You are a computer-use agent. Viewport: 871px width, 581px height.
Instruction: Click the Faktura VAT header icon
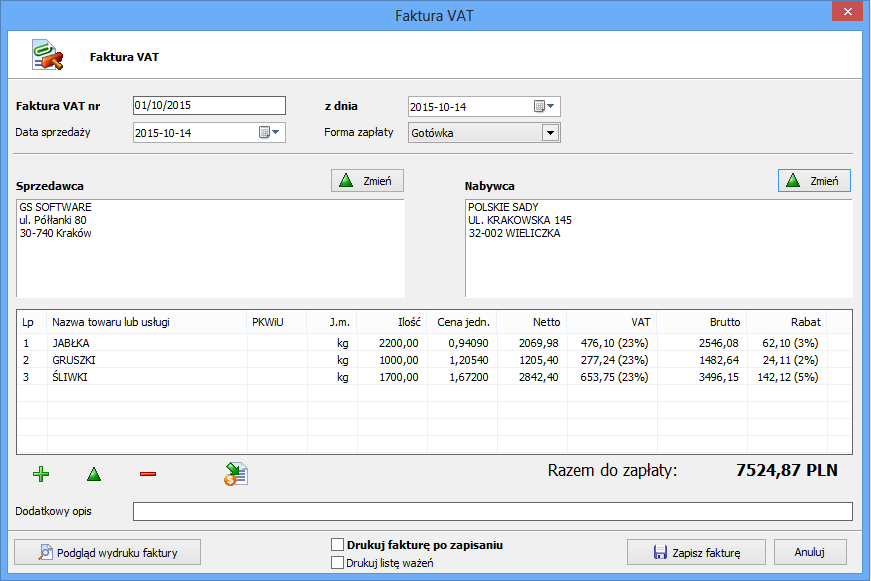[x=48, y=57]
